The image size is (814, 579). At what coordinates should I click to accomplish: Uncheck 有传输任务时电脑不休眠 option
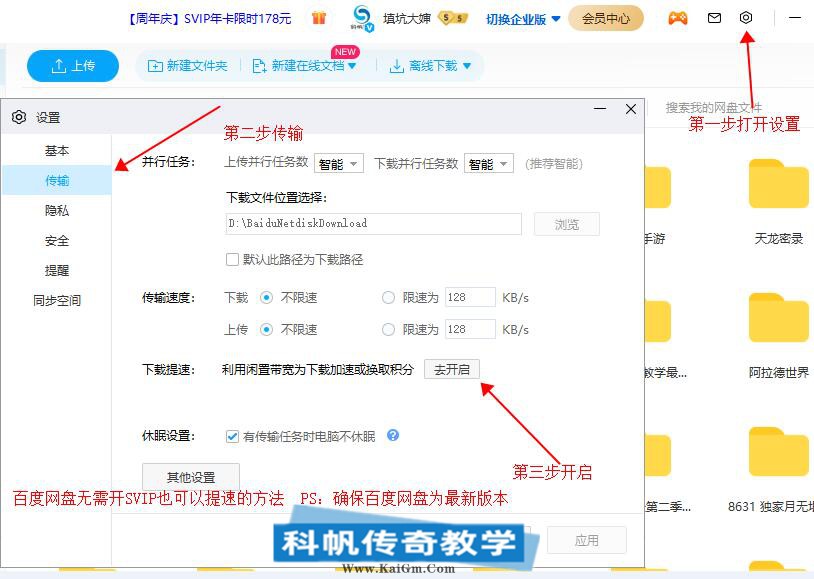point(232,436)
